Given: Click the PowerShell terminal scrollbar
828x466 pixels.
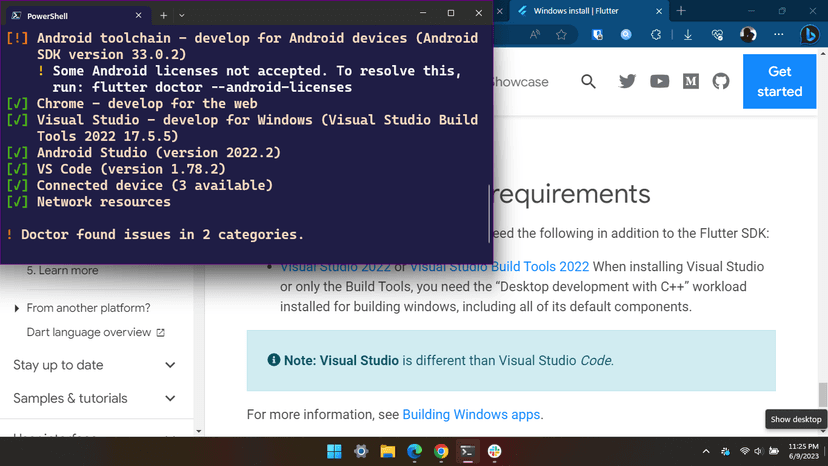Looking at the screenshot, I should 489,208.
